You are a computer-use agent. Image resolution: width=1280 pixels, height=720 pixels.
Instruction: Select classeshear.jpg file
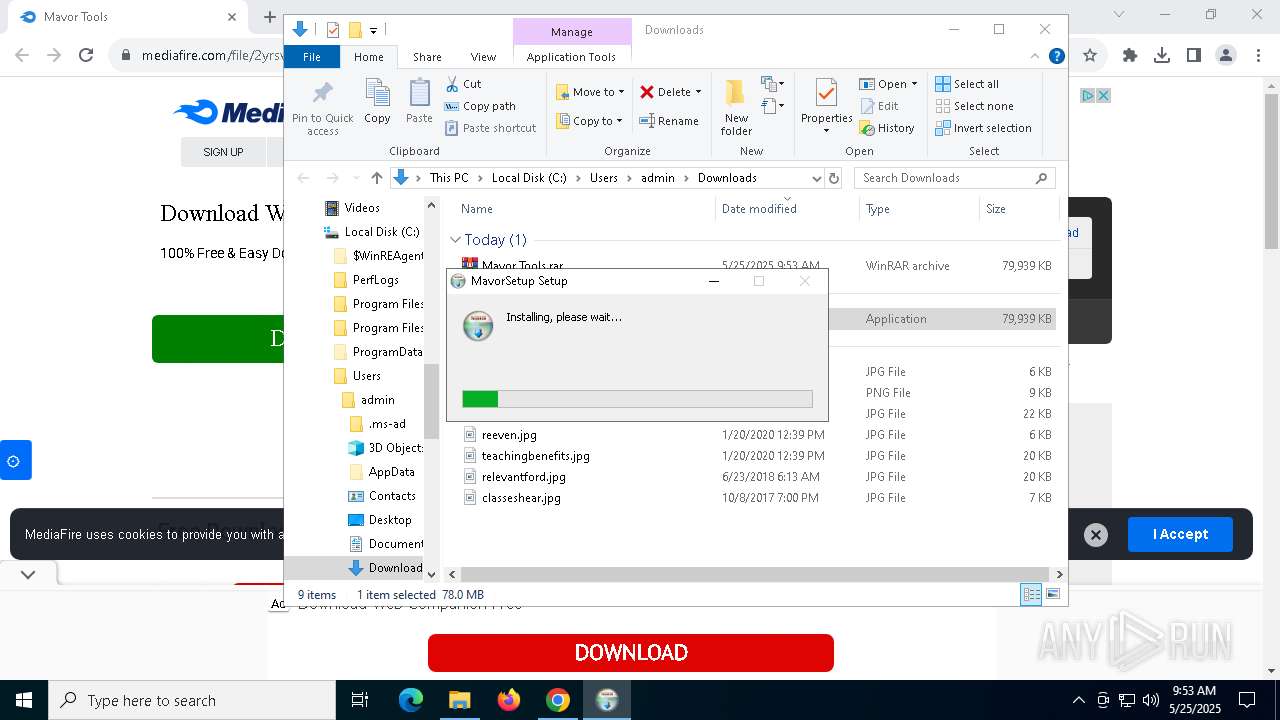click(x=521, y=498)
